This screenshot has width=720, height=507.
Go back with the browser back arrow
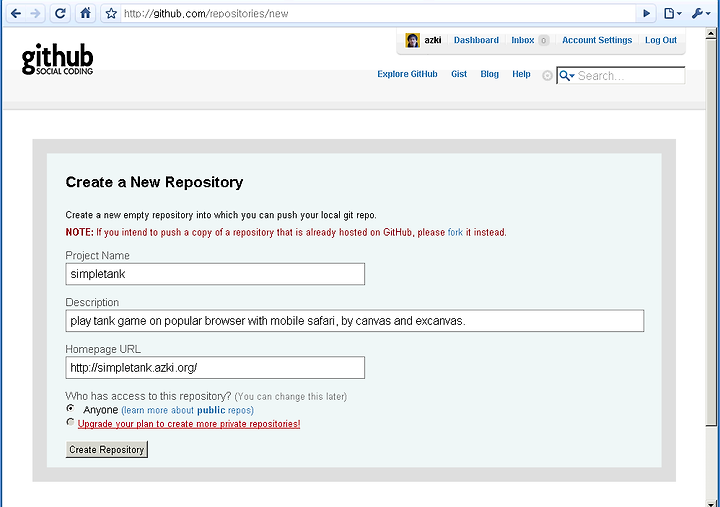point(16,13)
